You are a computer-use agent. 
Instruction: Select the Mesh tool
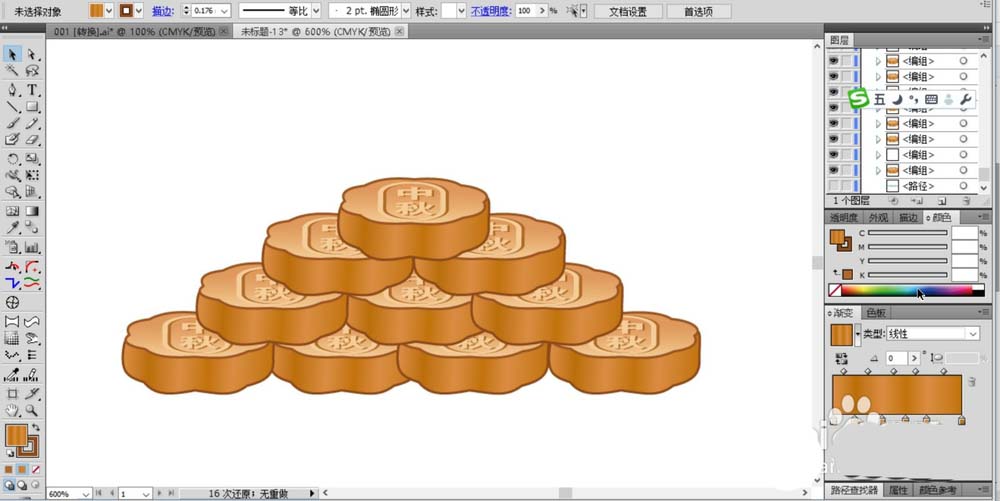[x=12, y=211]
